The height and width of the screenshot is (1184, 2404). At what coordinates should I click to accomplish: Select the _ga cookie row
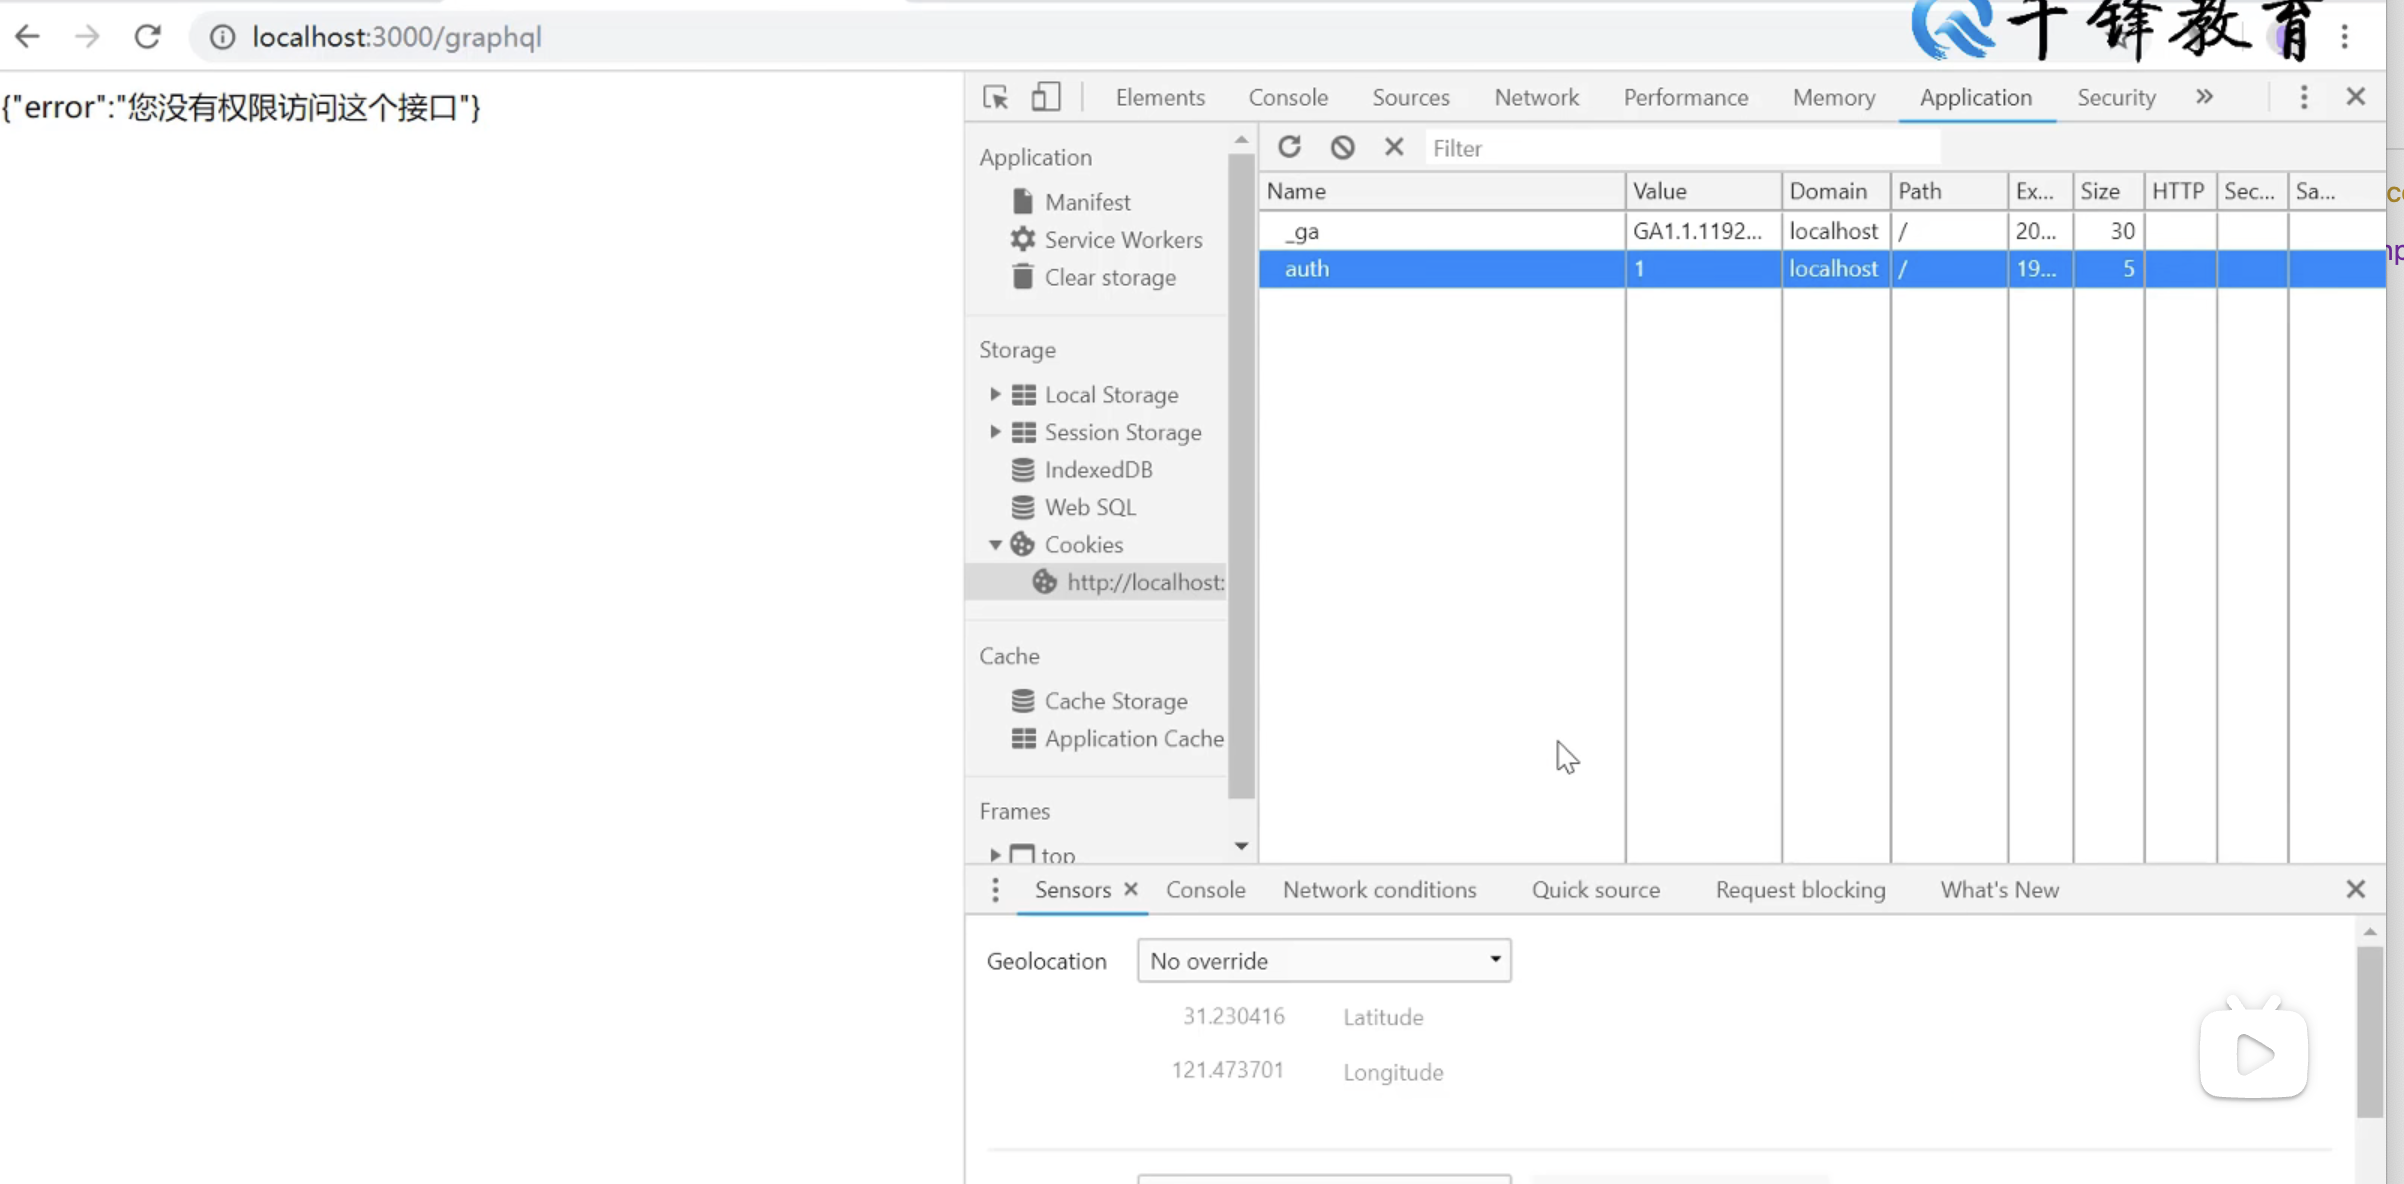1440,231
